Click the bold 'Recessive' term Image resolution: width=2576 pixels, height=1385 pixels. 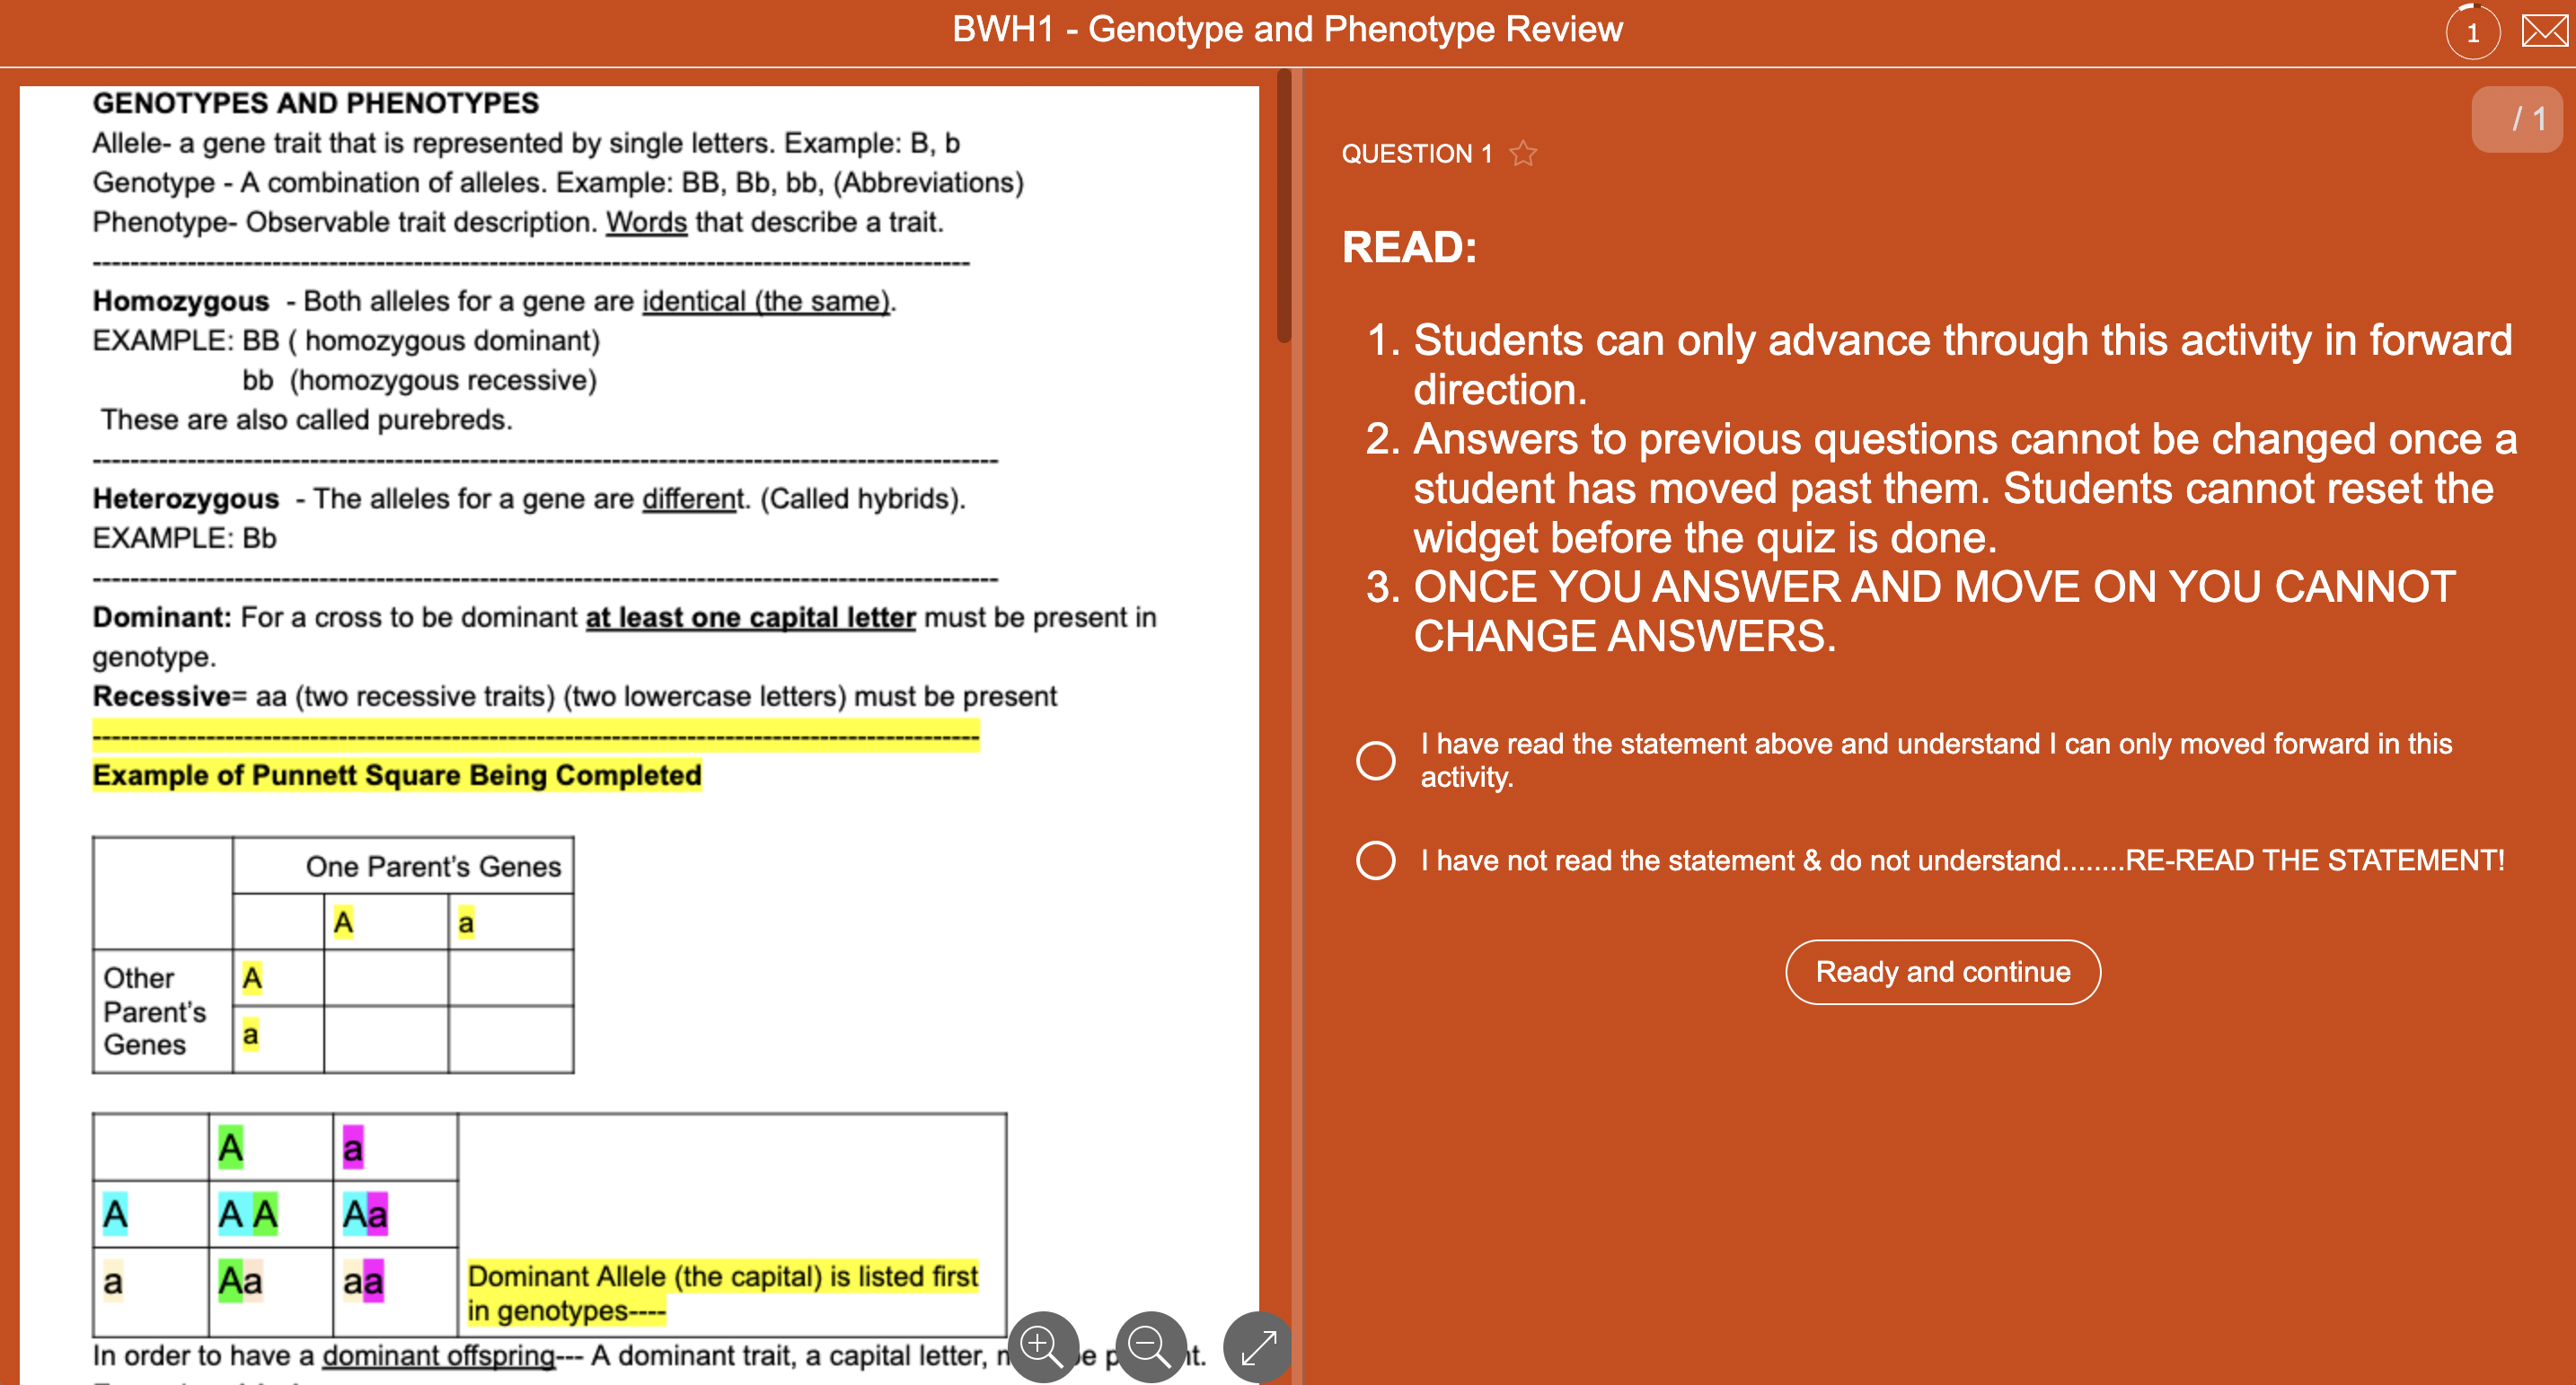162,696
